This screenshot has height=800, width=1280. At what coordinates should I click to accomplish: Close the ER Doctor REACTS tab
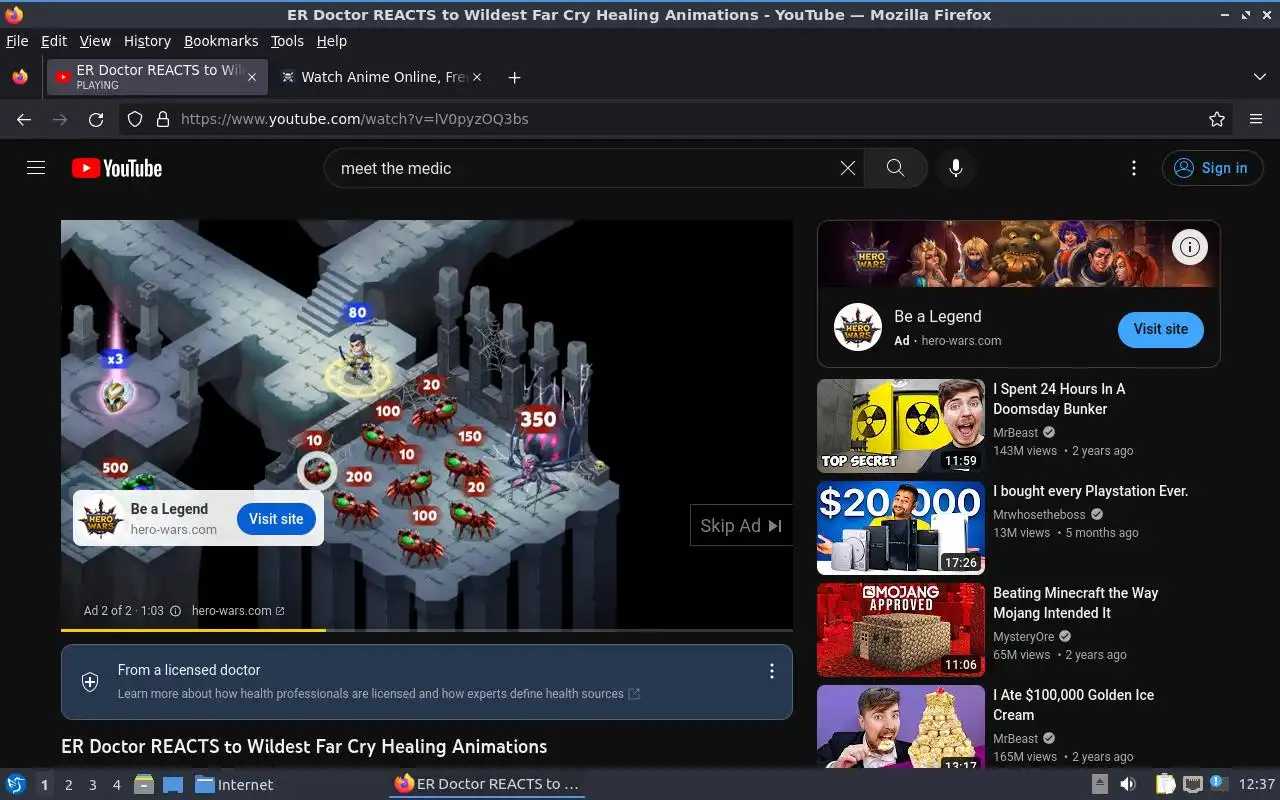(x=252, y=77)
